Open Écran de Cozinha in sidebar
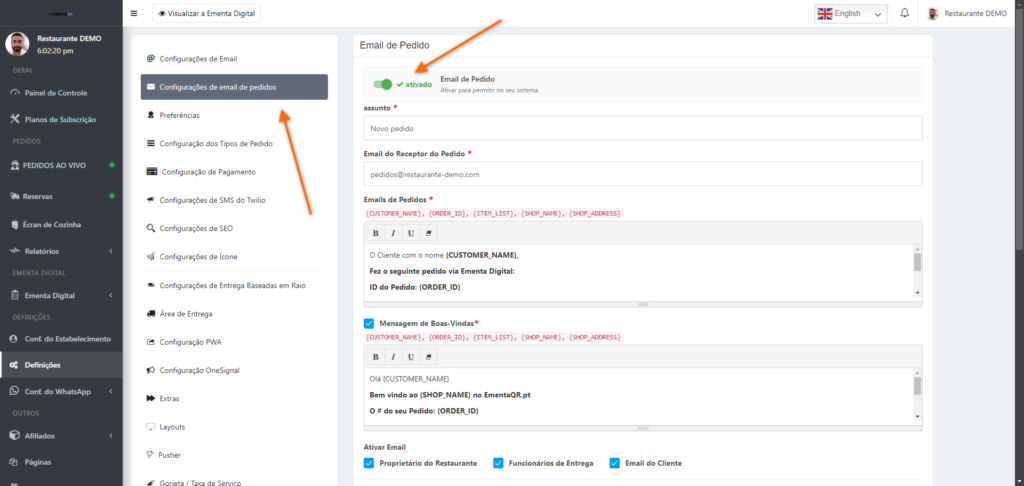 [51, 224]
